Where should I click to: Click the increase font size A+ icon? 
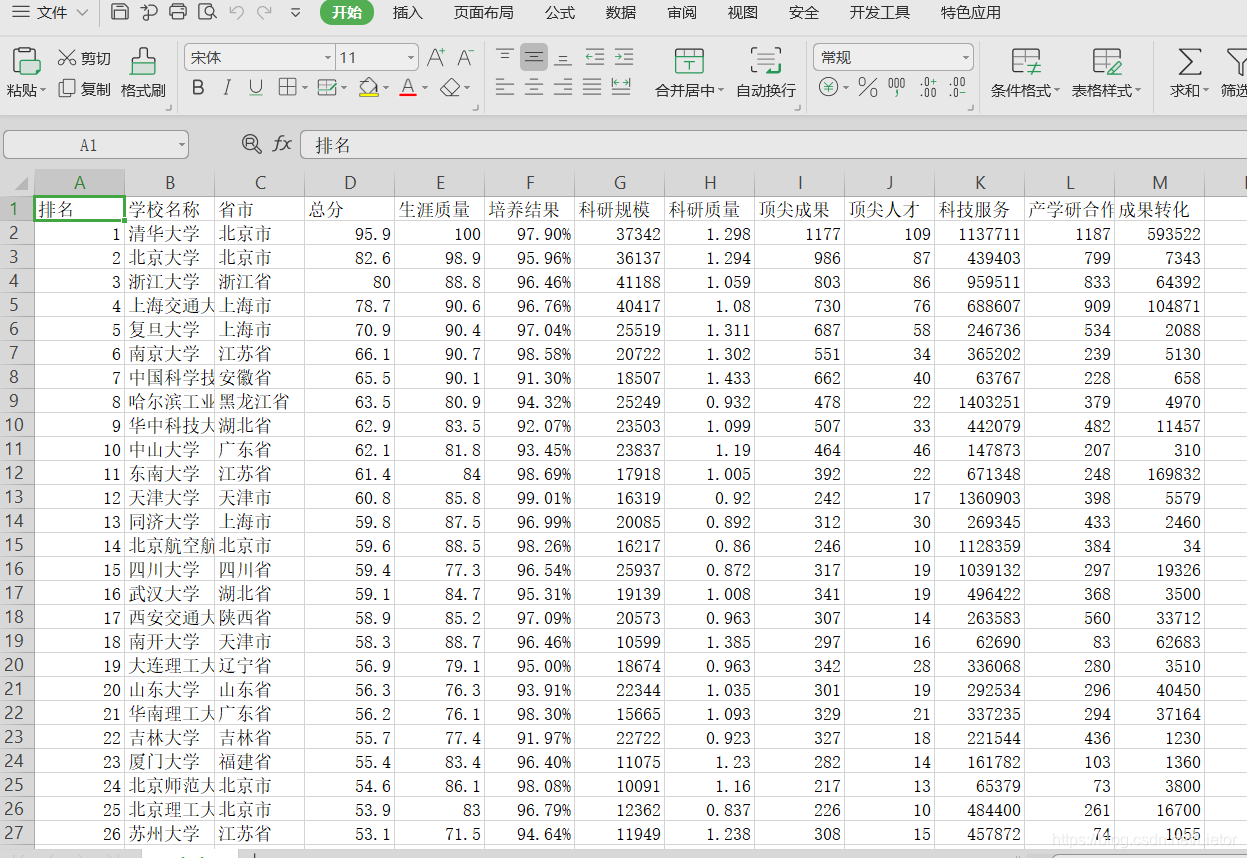coord(436,58)
